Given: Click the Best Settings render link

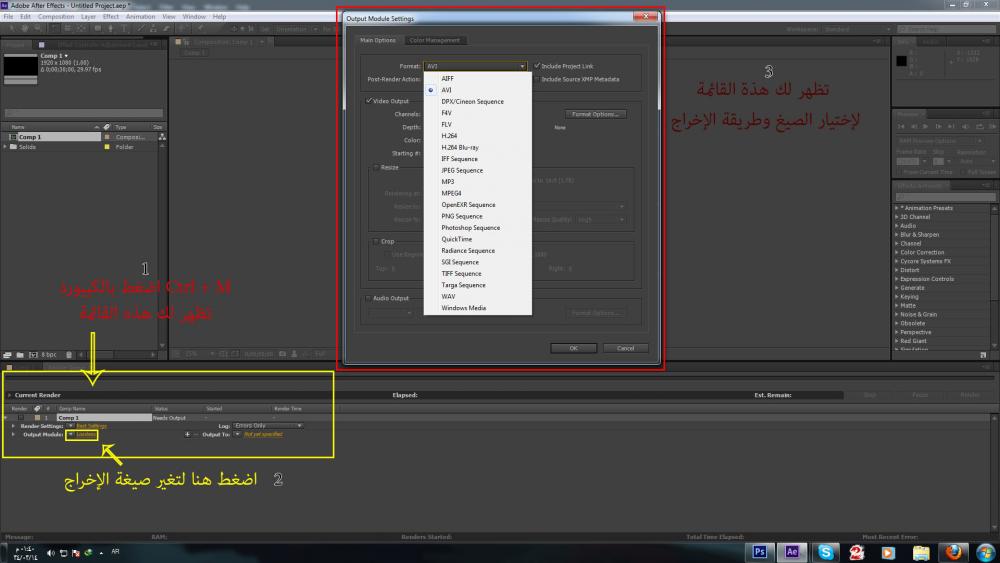Looking at the screenshot, I should [x=92, y=425].
